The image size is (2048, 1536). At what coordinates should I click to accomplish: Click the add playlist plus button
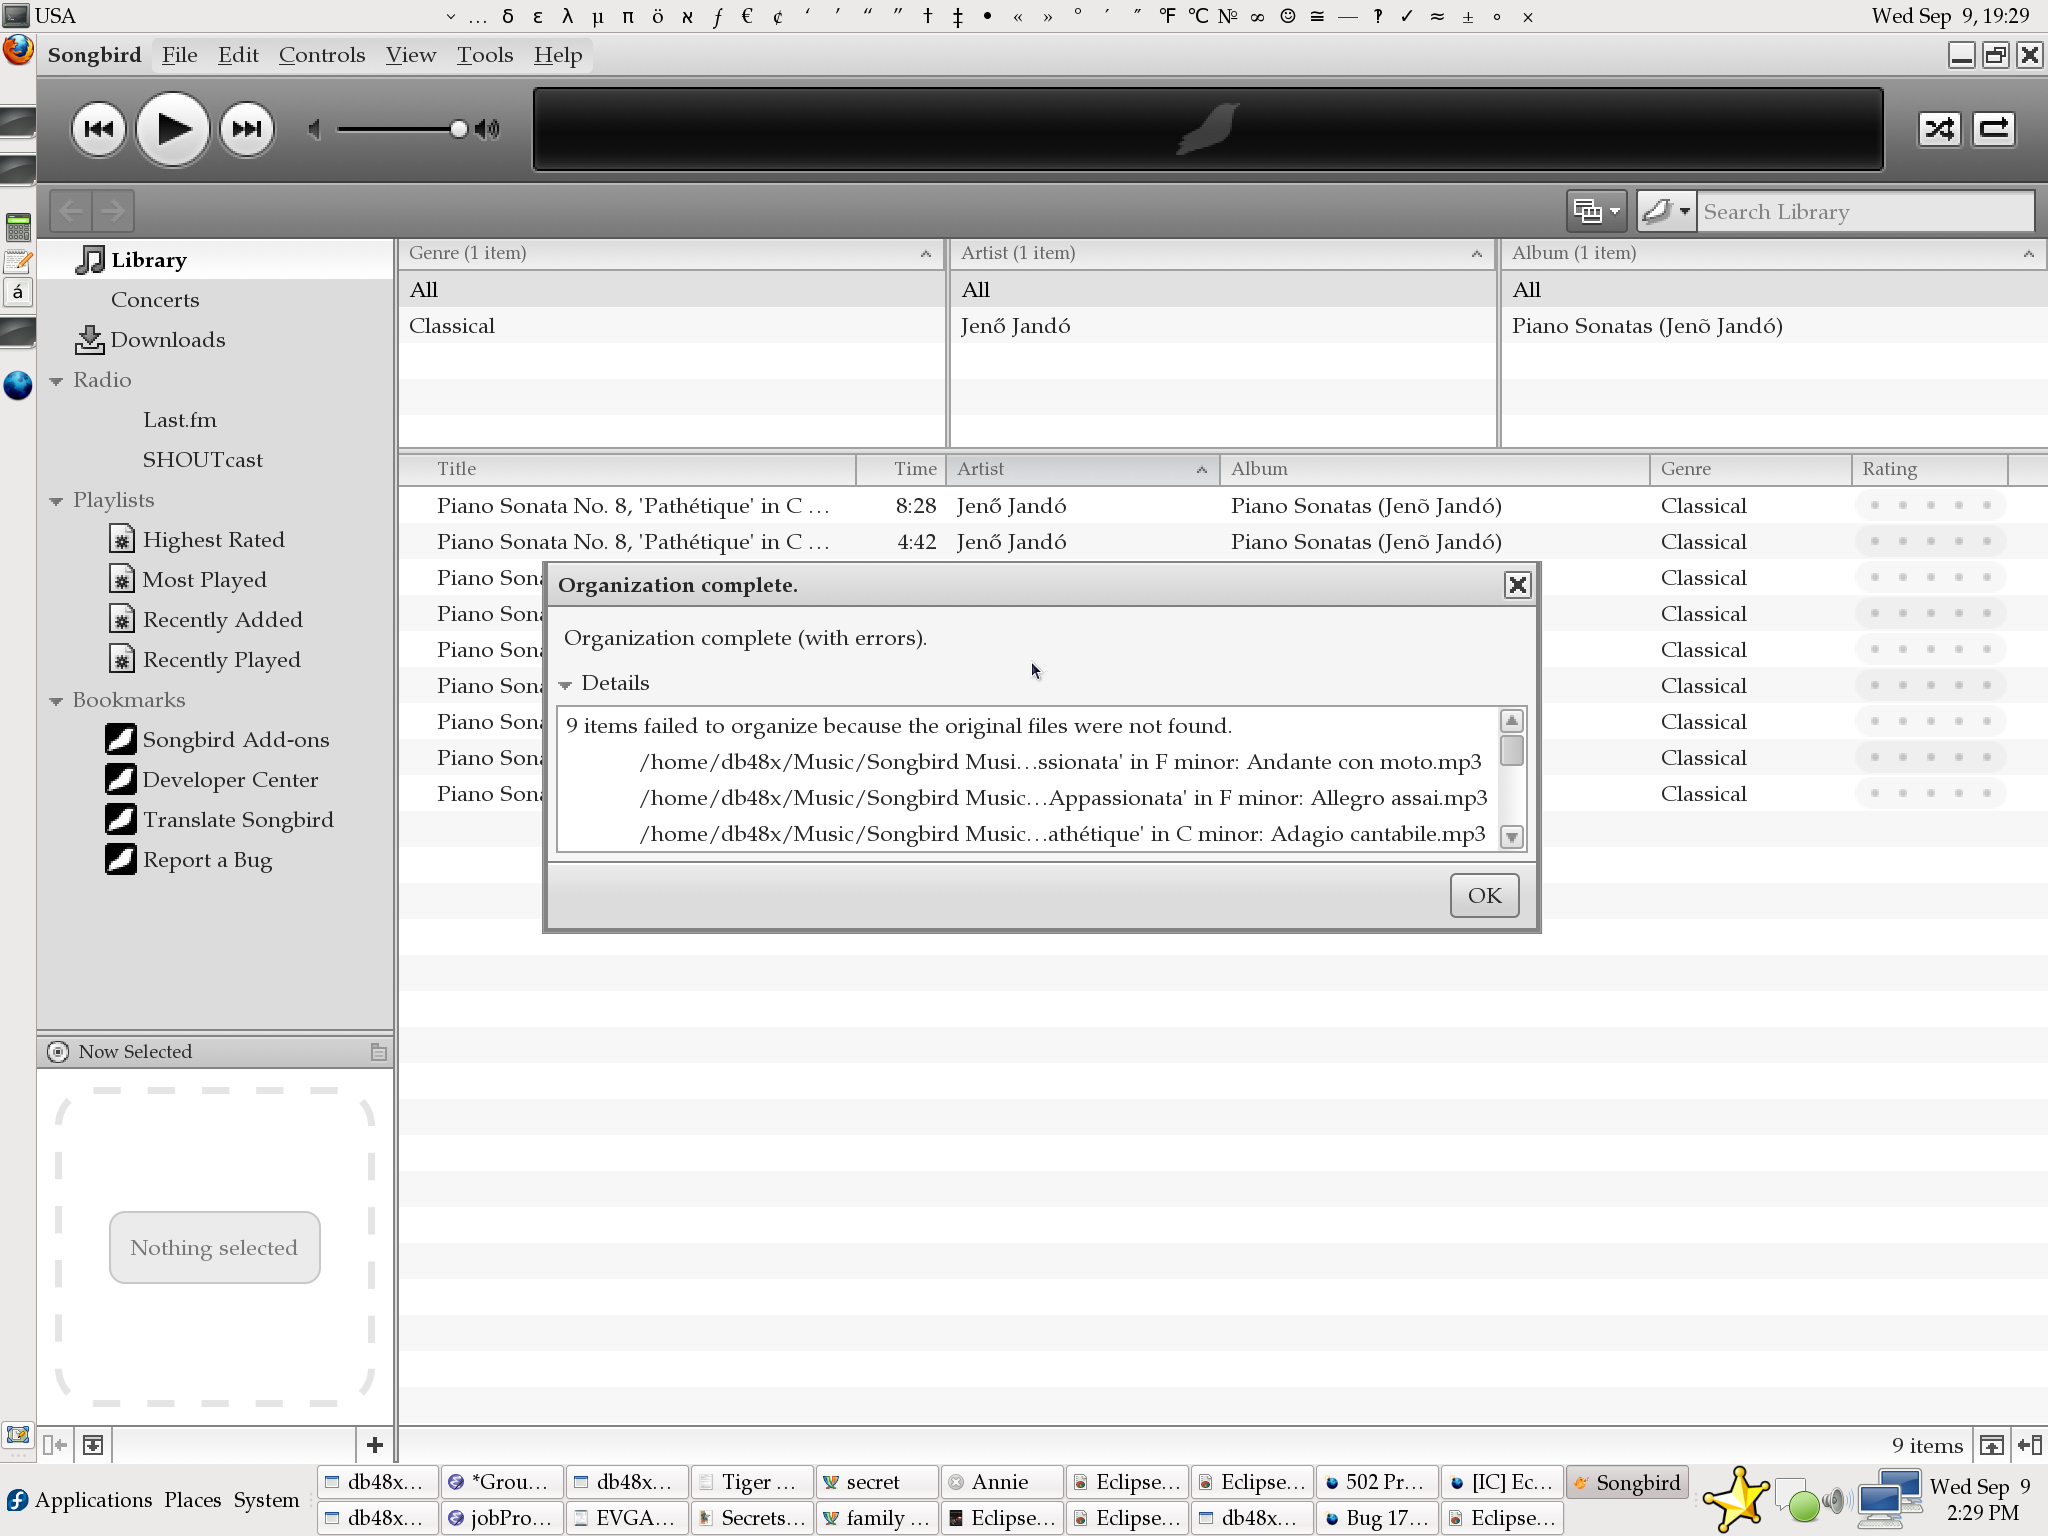click(375, 1444)
